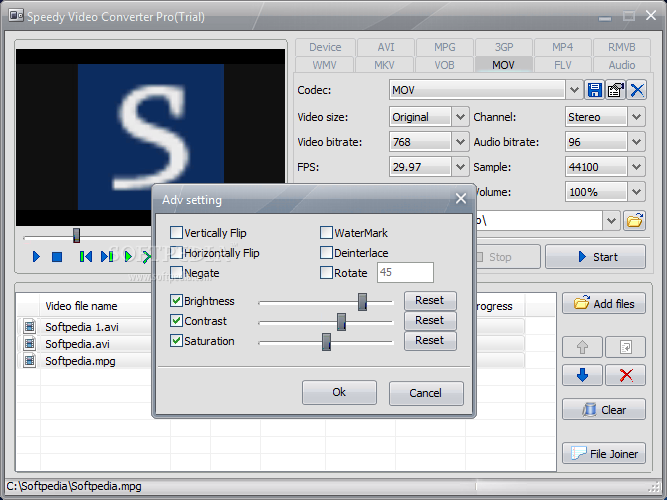
Task: Close the Adv setting dialog
Action: click(x=461, y=199)
